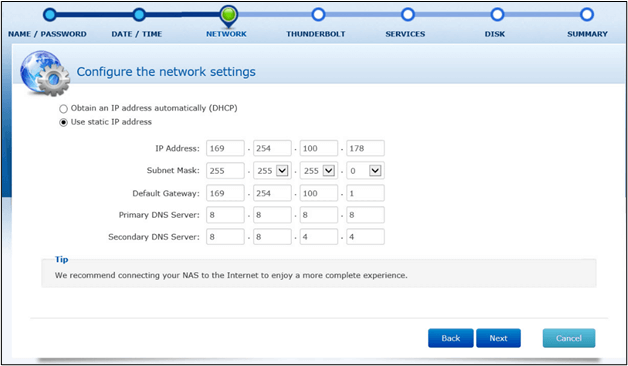The image size is (628, 366).
Task: Go to the SERVICES step label
Action: 405,34
